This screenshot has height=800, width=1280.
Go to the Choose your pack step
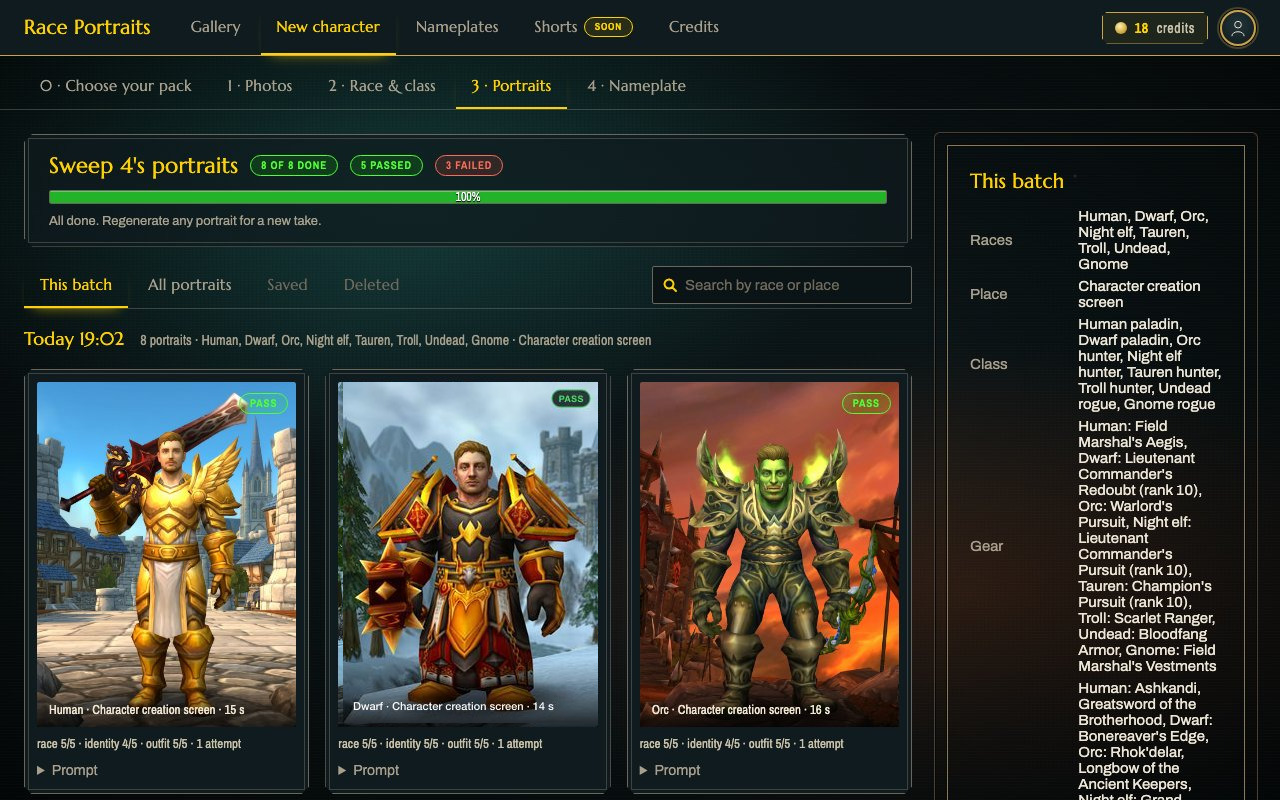click(x=116, y=86)
